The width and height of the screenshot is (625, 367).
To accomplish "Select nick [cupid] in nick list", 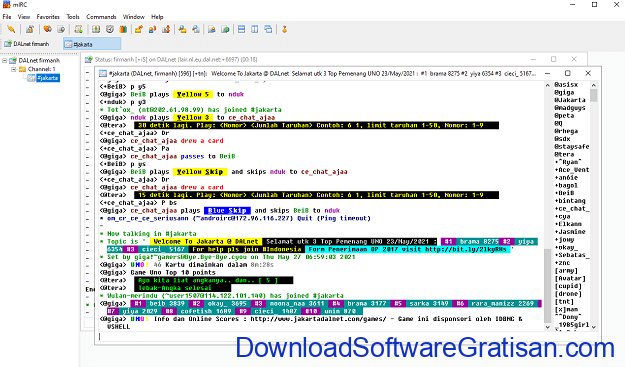I will click(568, 286).
